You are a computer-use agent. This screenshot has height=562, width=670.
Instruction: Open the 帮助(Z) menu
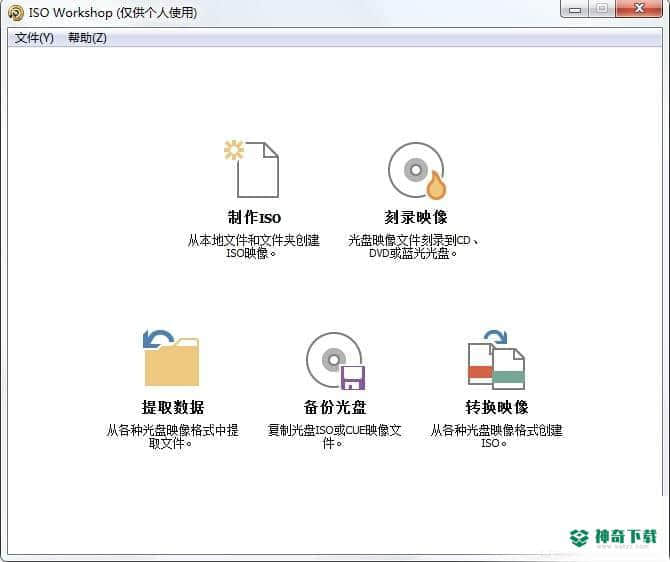click(87, 38)
